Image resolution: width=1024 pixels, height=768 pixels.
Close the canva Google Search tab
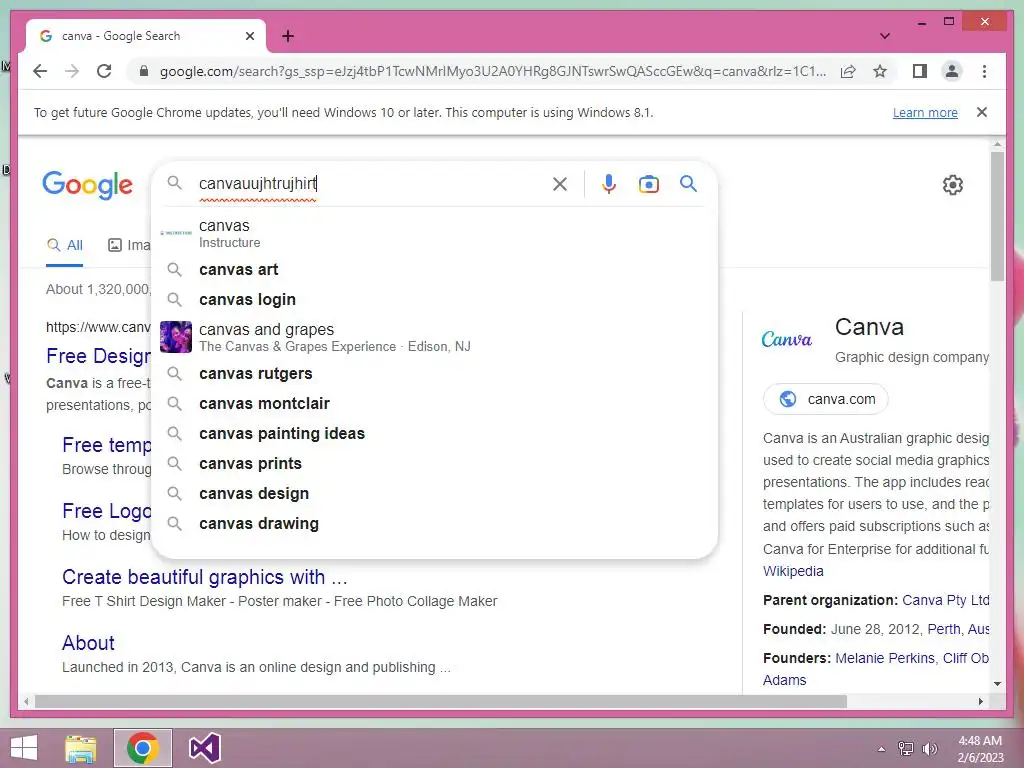(x=249, y=36)
